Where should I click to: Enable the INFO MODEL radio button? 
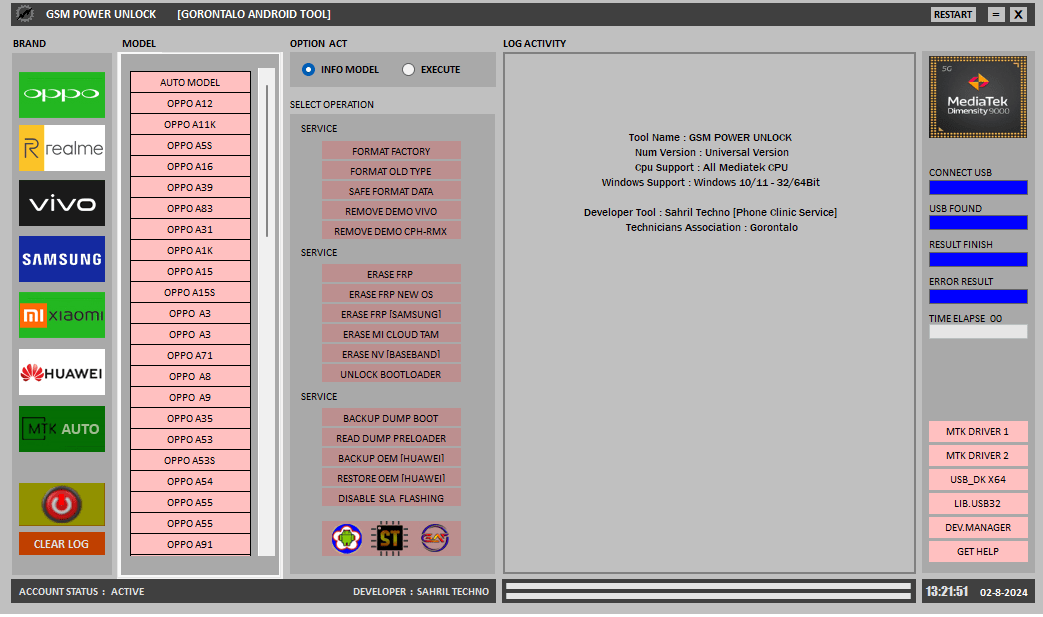click(x=309, y=69)
